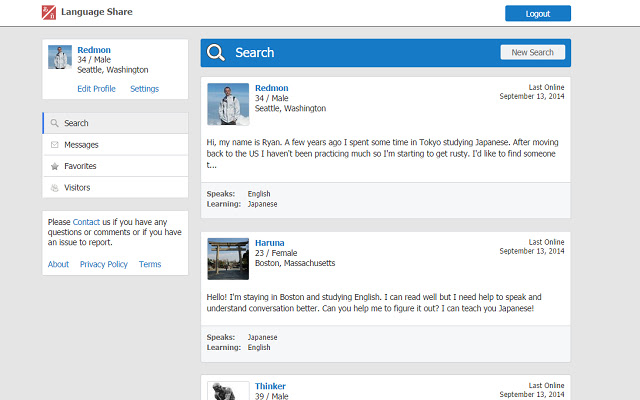Open Messages from the sidebar menu
The image size is (640, 400).
point(81,145)
